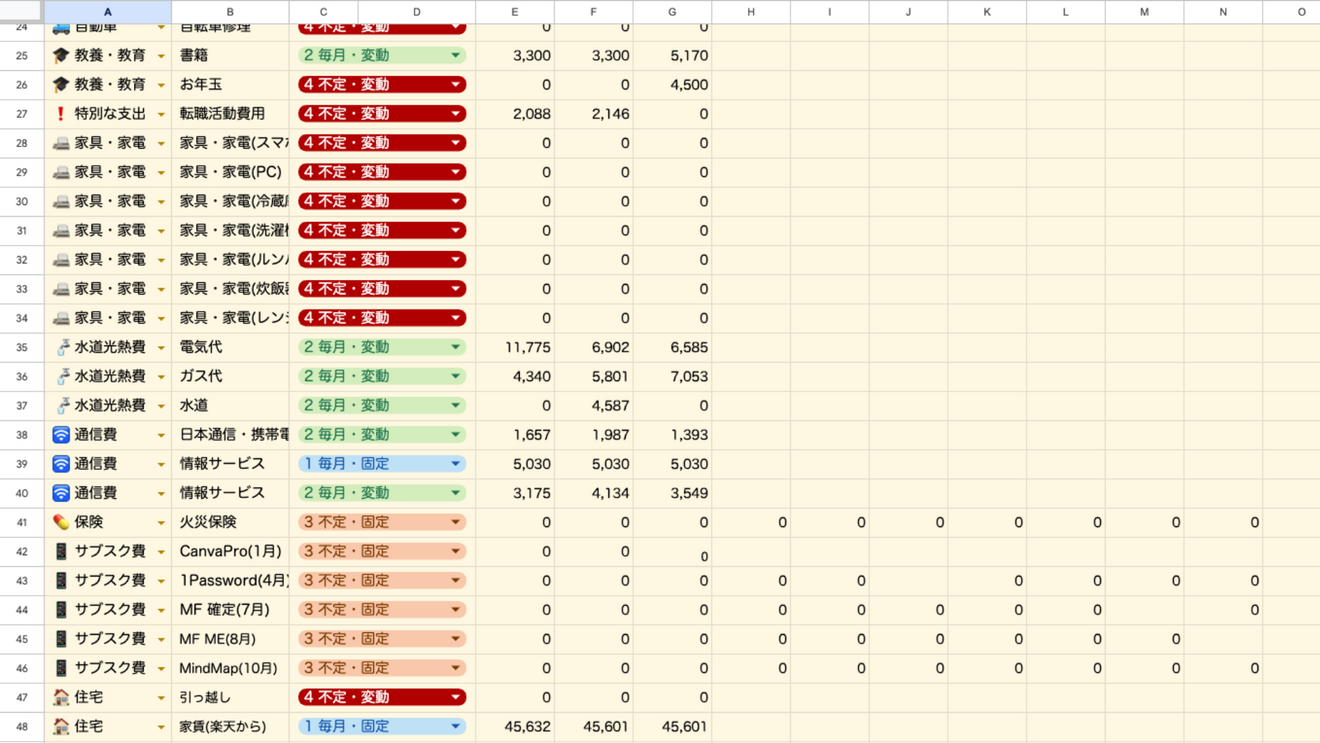Click the 家賃(楽天から) cell

tap(230, 726)
